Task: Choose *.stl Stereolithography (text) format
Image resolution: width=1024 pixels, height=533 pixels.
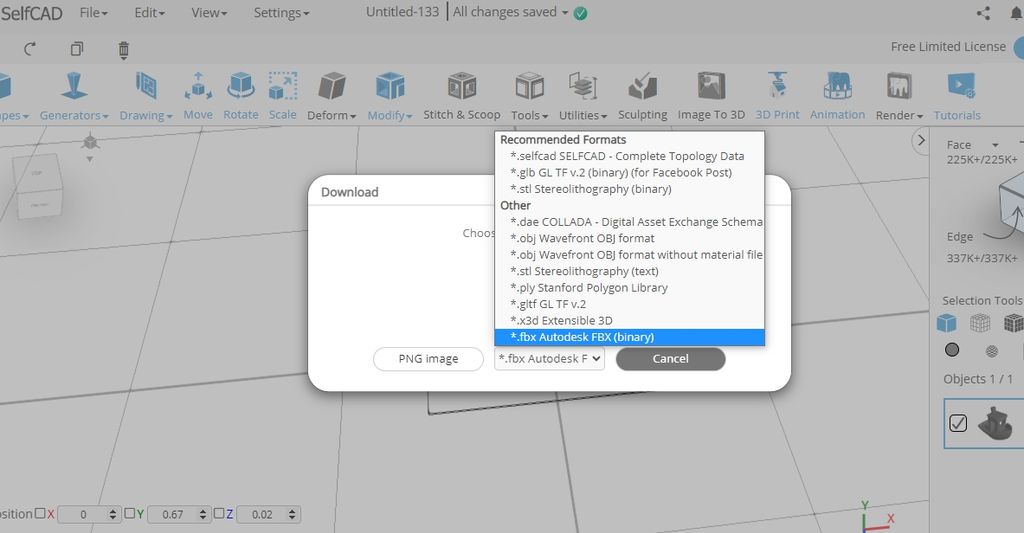Action: (630, 271)
